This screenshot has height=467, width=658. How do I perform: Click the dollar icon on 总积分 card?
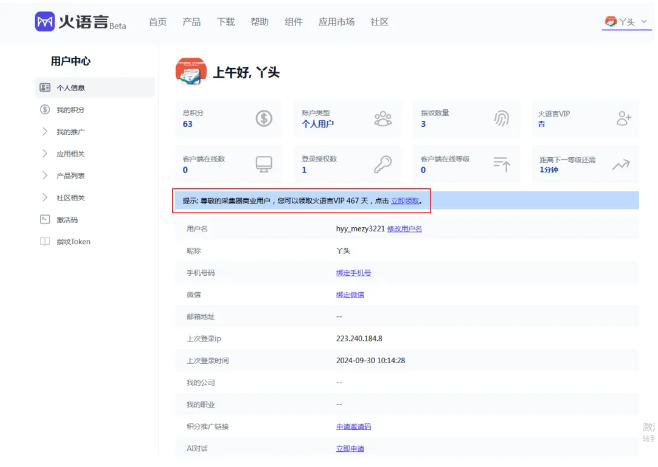[x=264, y=118]
